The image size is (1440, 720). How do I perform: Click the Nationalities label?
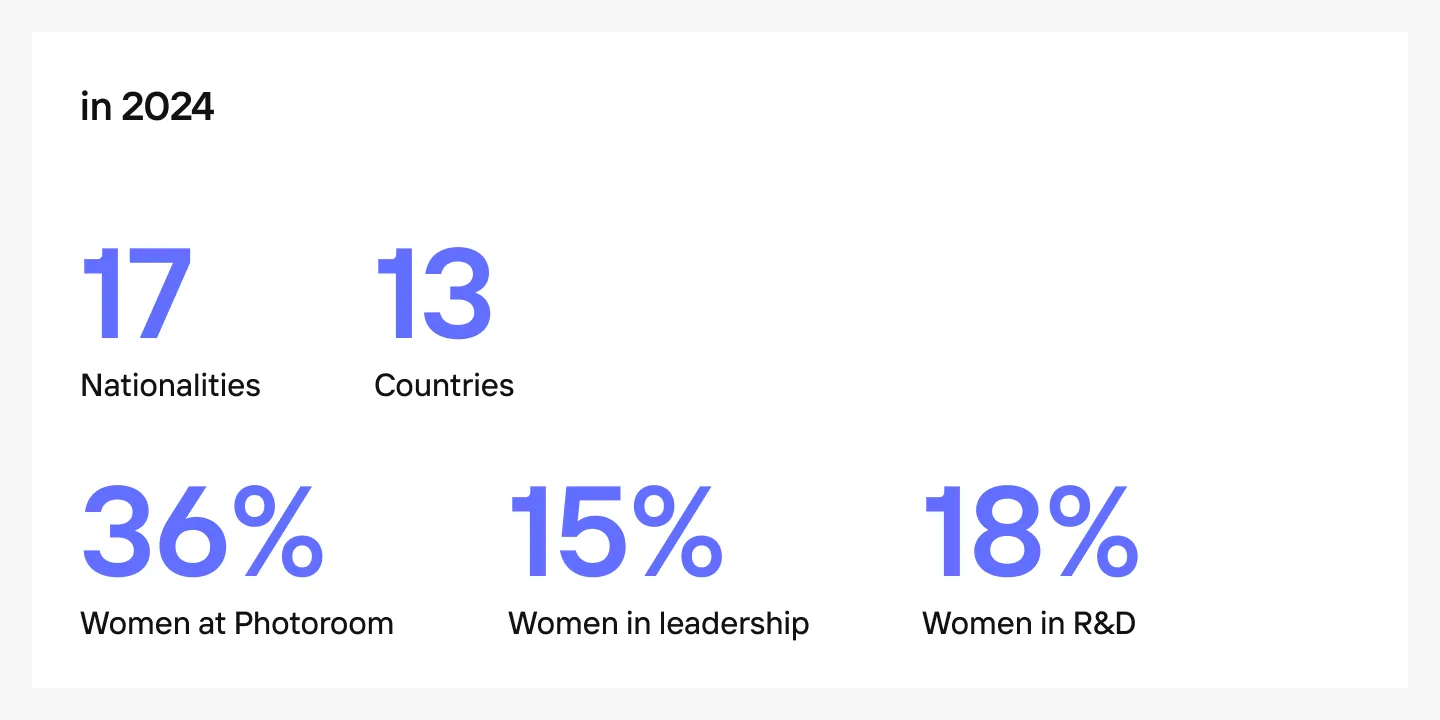click(x=170, y=385)
